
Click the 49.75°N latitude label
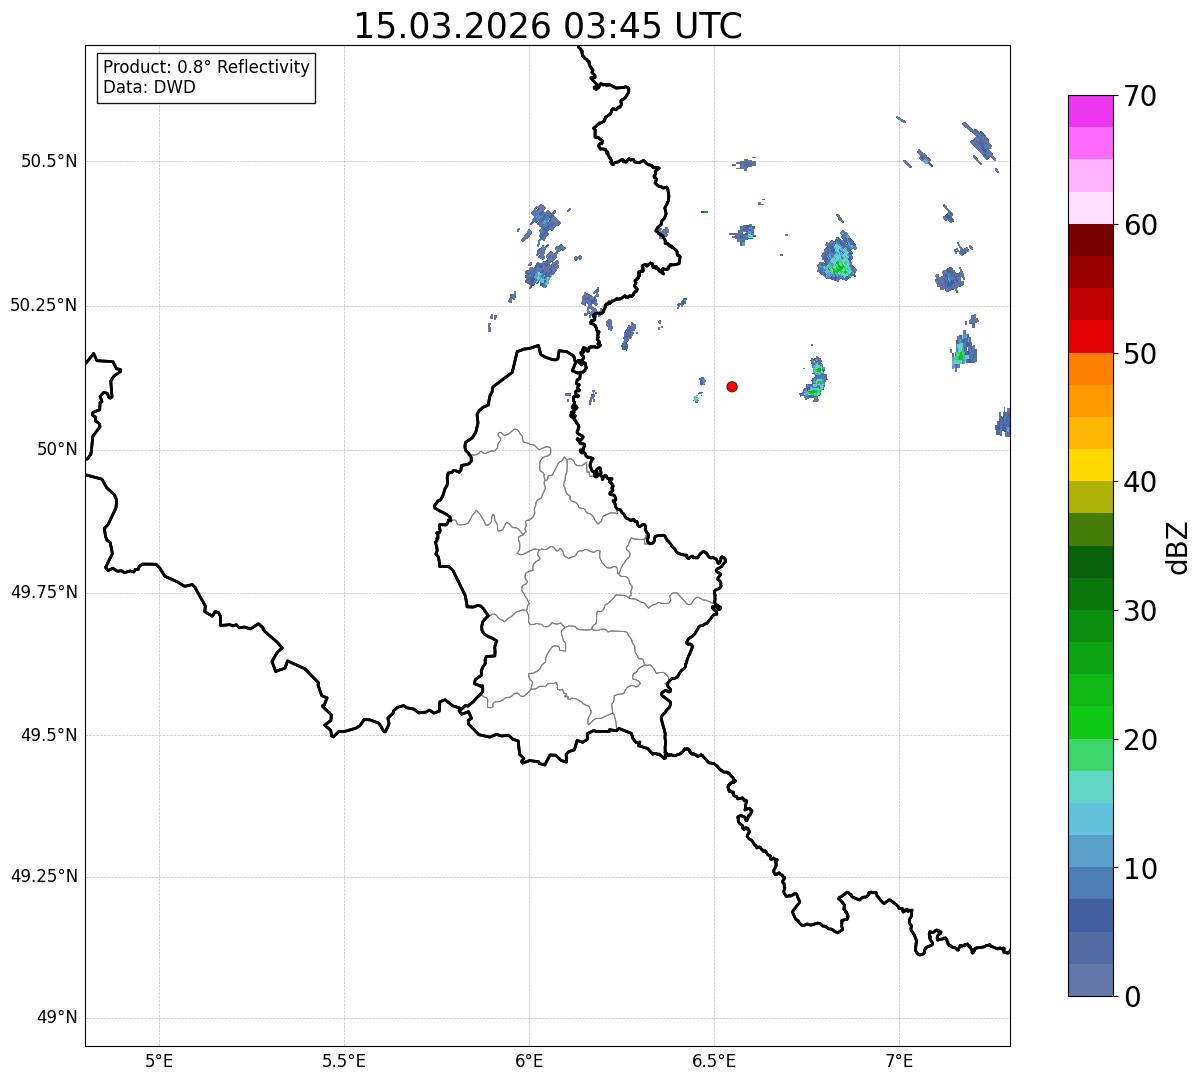coord(44,592)
